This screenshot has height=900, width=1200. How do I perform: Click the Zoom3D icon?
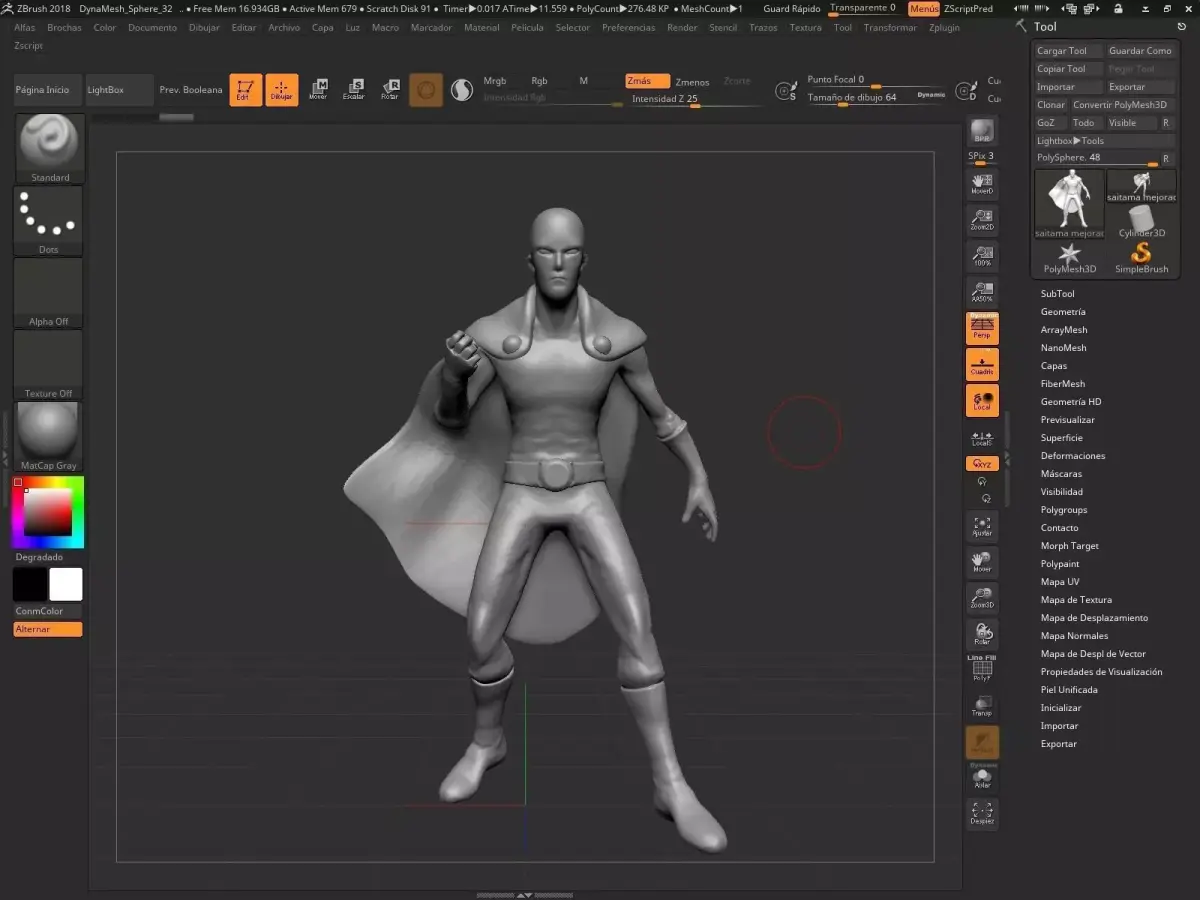(982, 599)
